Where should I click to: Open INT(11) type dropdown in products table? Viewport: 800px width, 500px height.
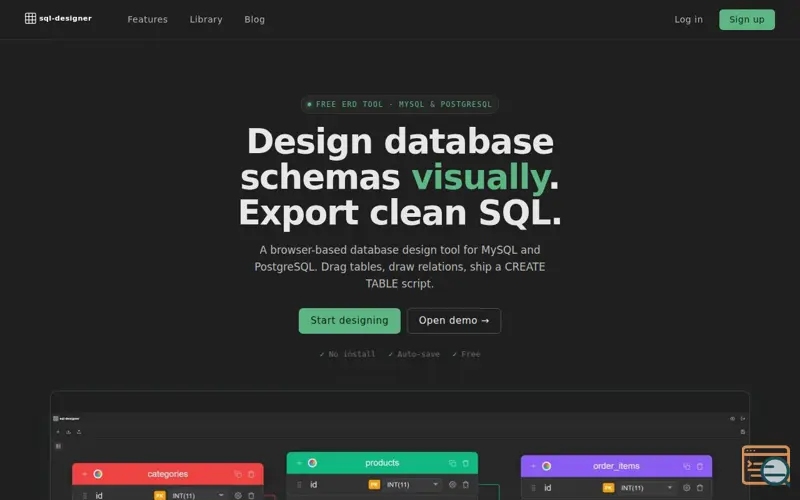pos(412,485)
